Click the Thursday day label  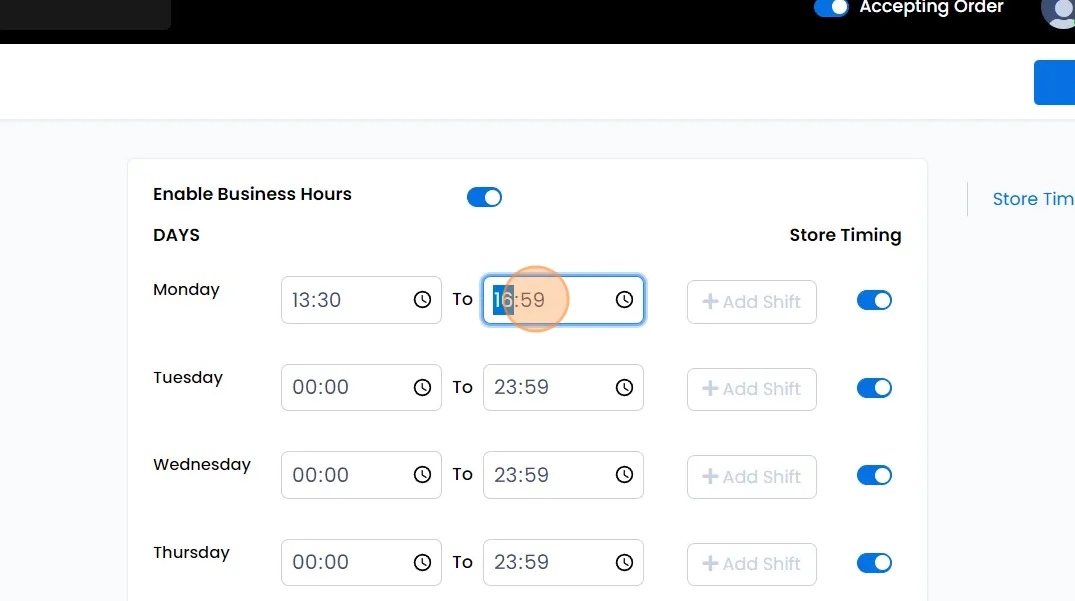[x=191, y=552]
